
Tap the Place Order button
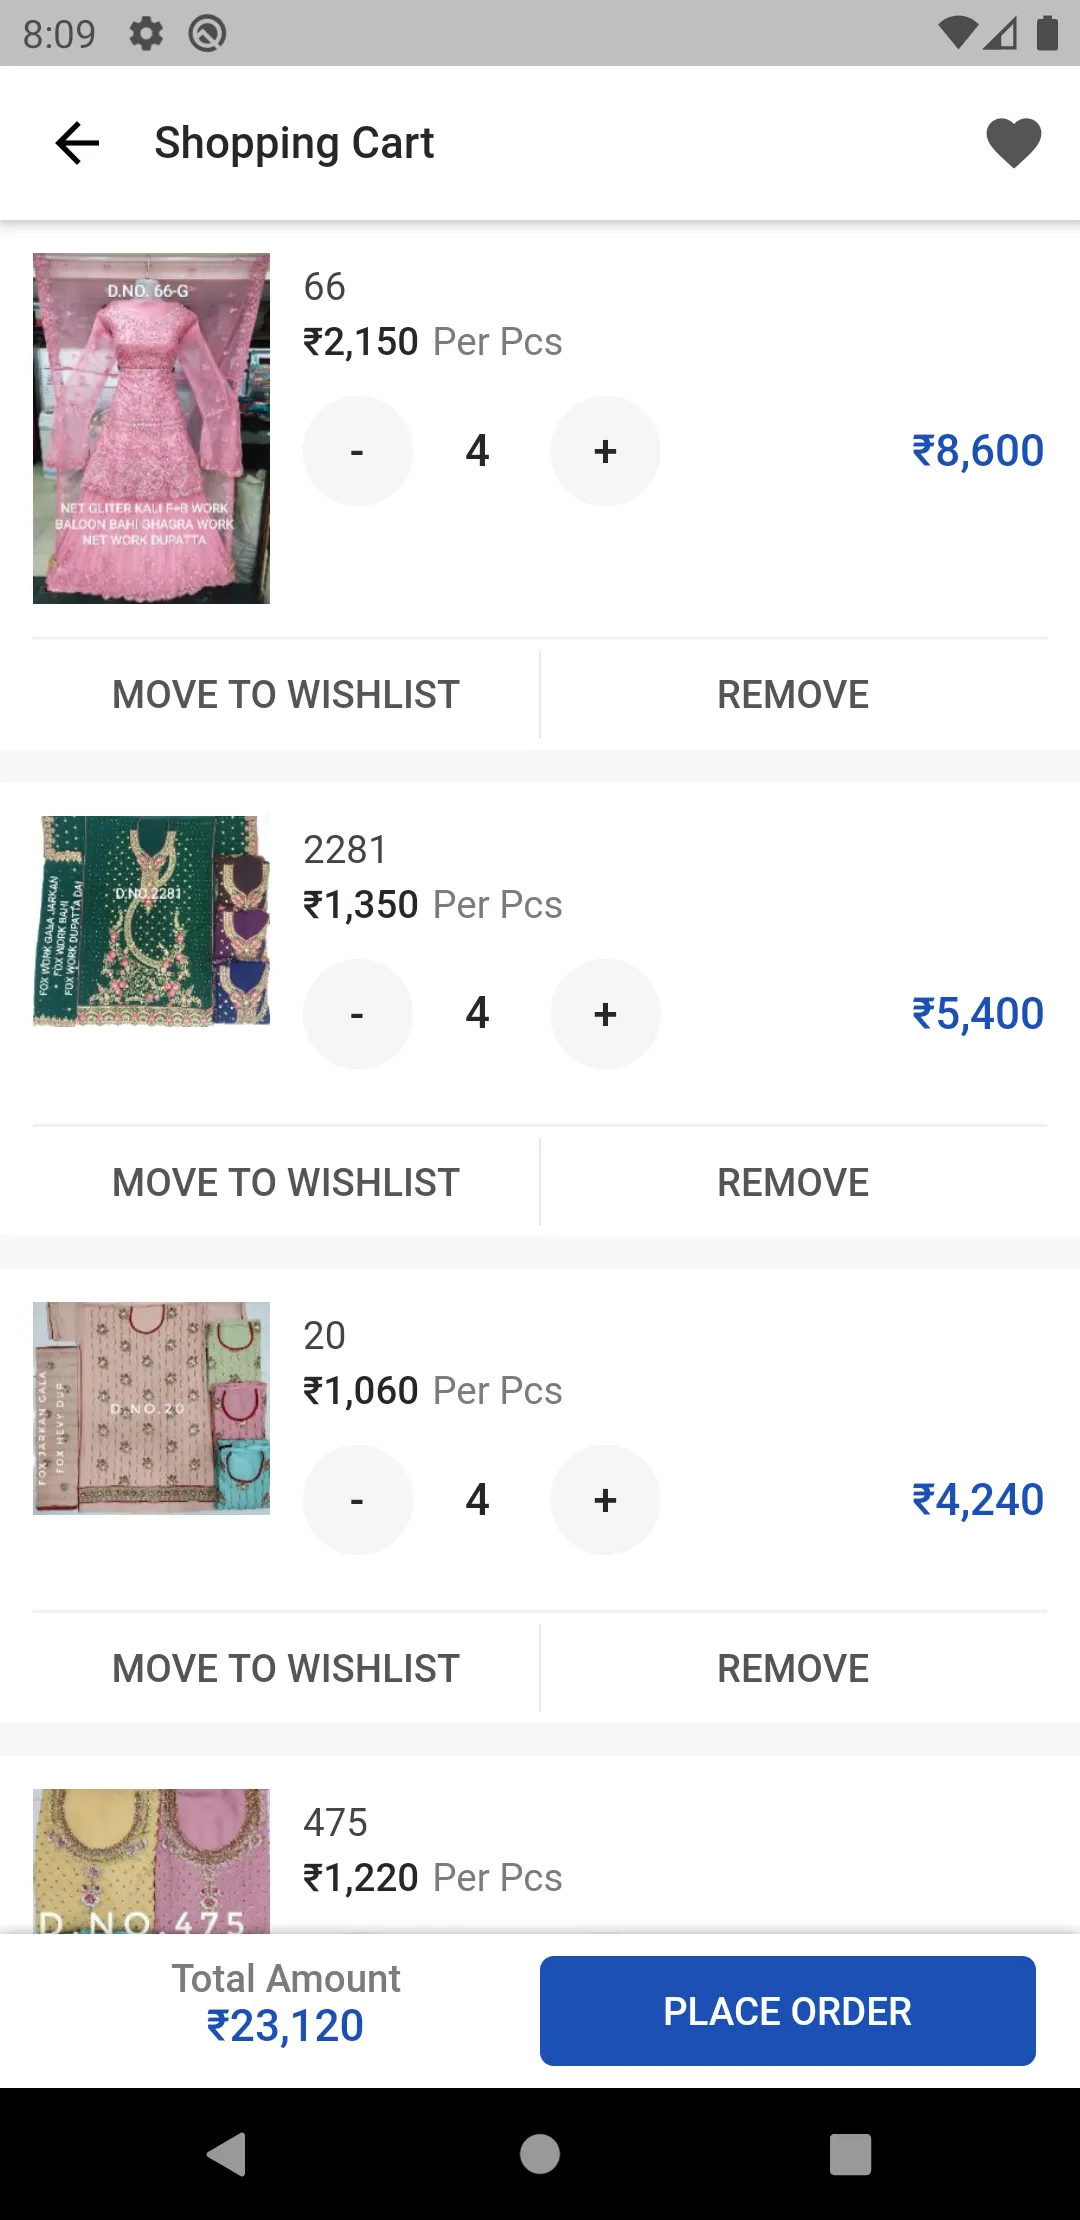tap(788, 2011)
